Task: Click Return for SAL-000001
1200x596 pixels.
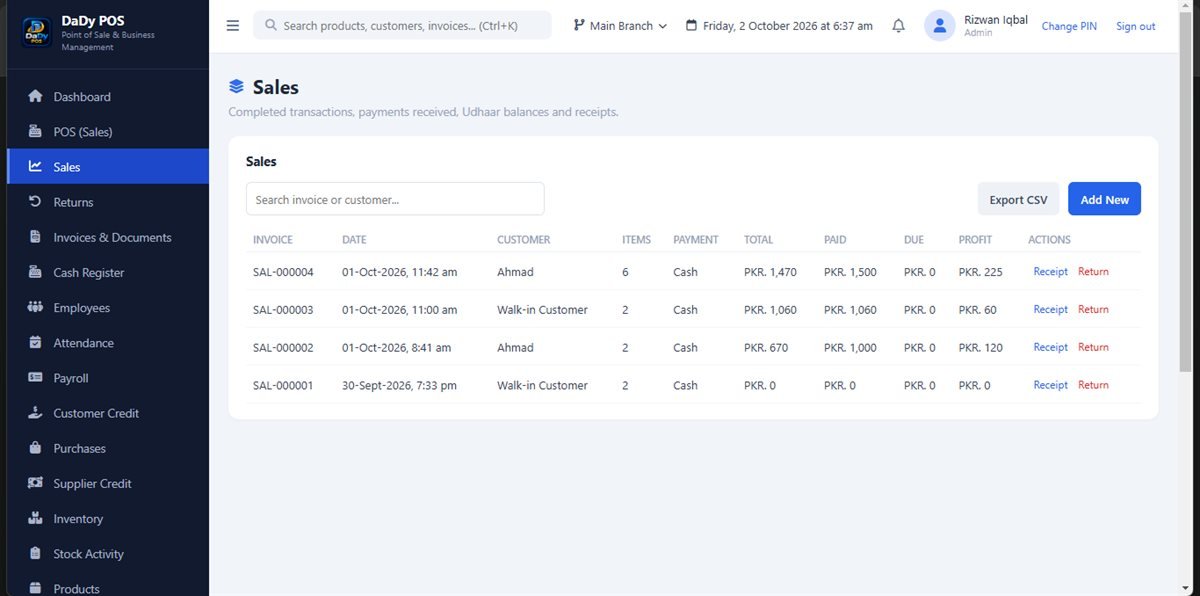Action: coord(1093,384)
